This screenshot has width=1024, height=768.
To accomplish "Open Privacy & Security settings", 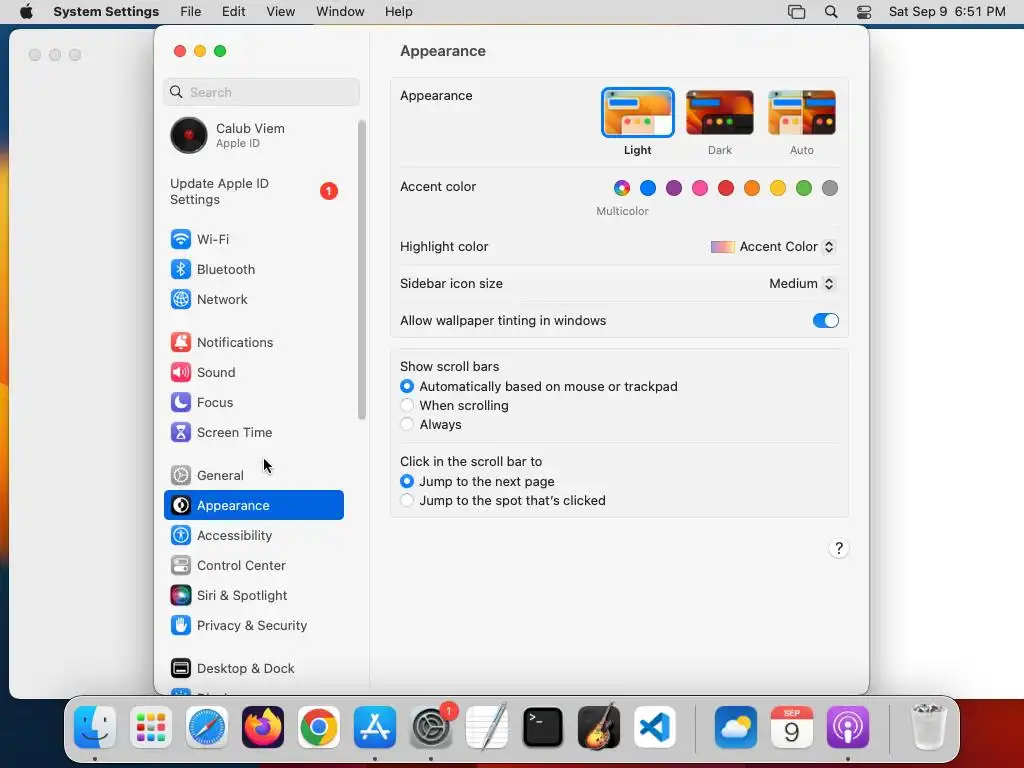I will pos(253,626).
